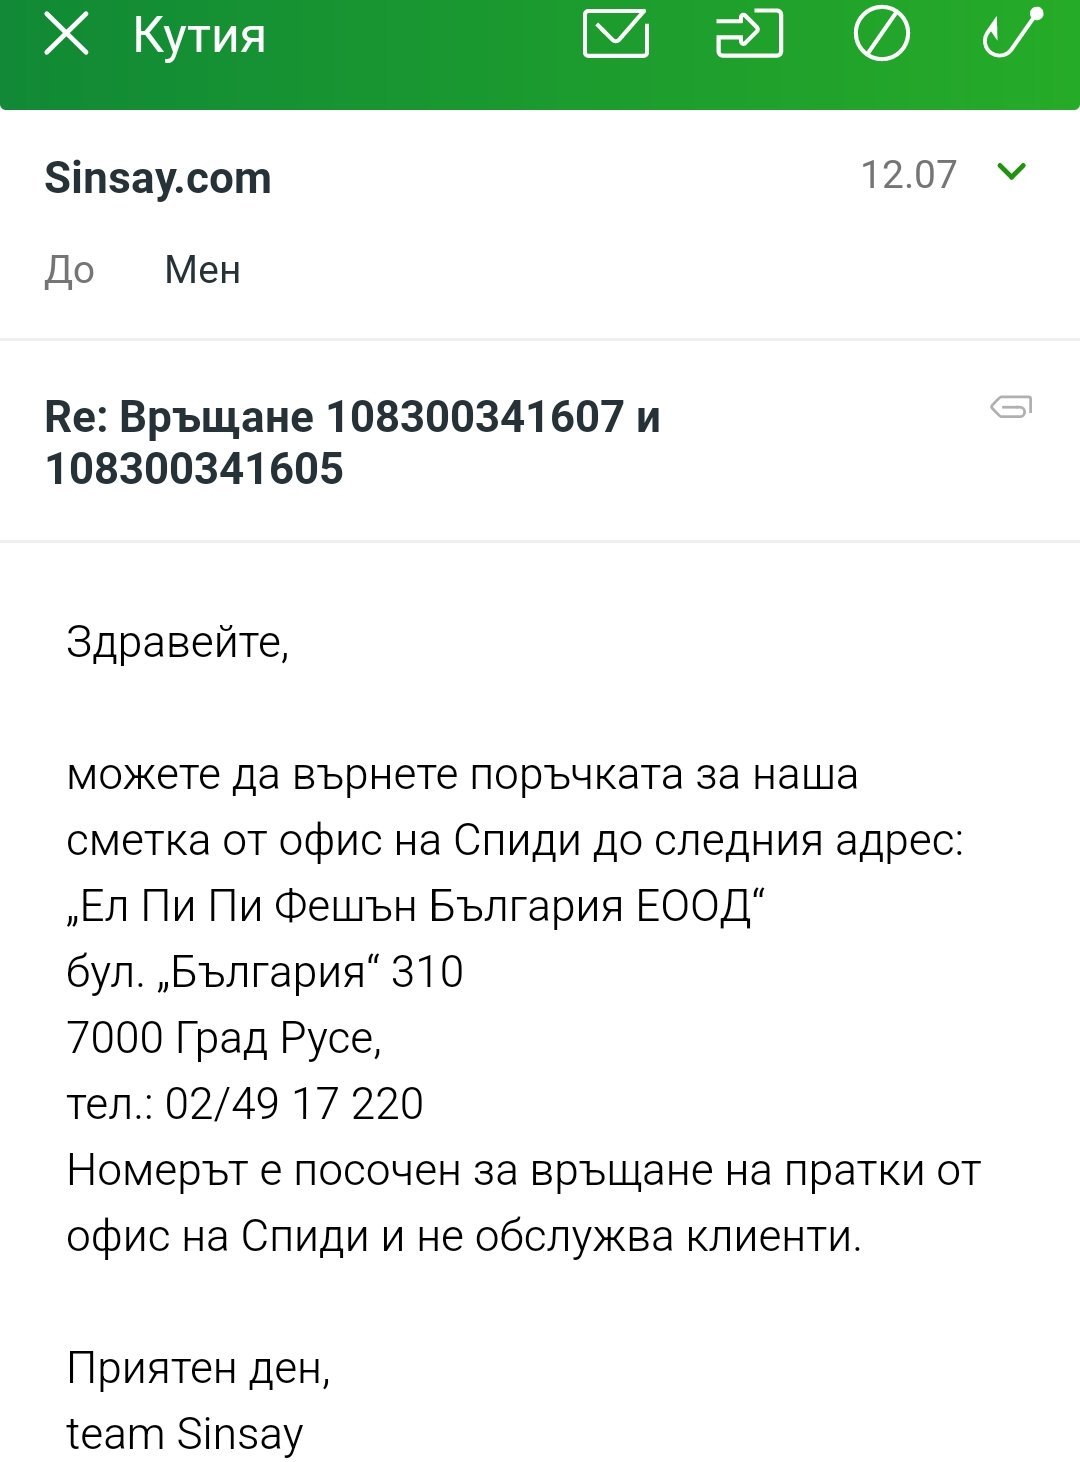Tap the бул. „България“ 310 address line
Screen dimensions: 1080x1462
coord(265,972)
